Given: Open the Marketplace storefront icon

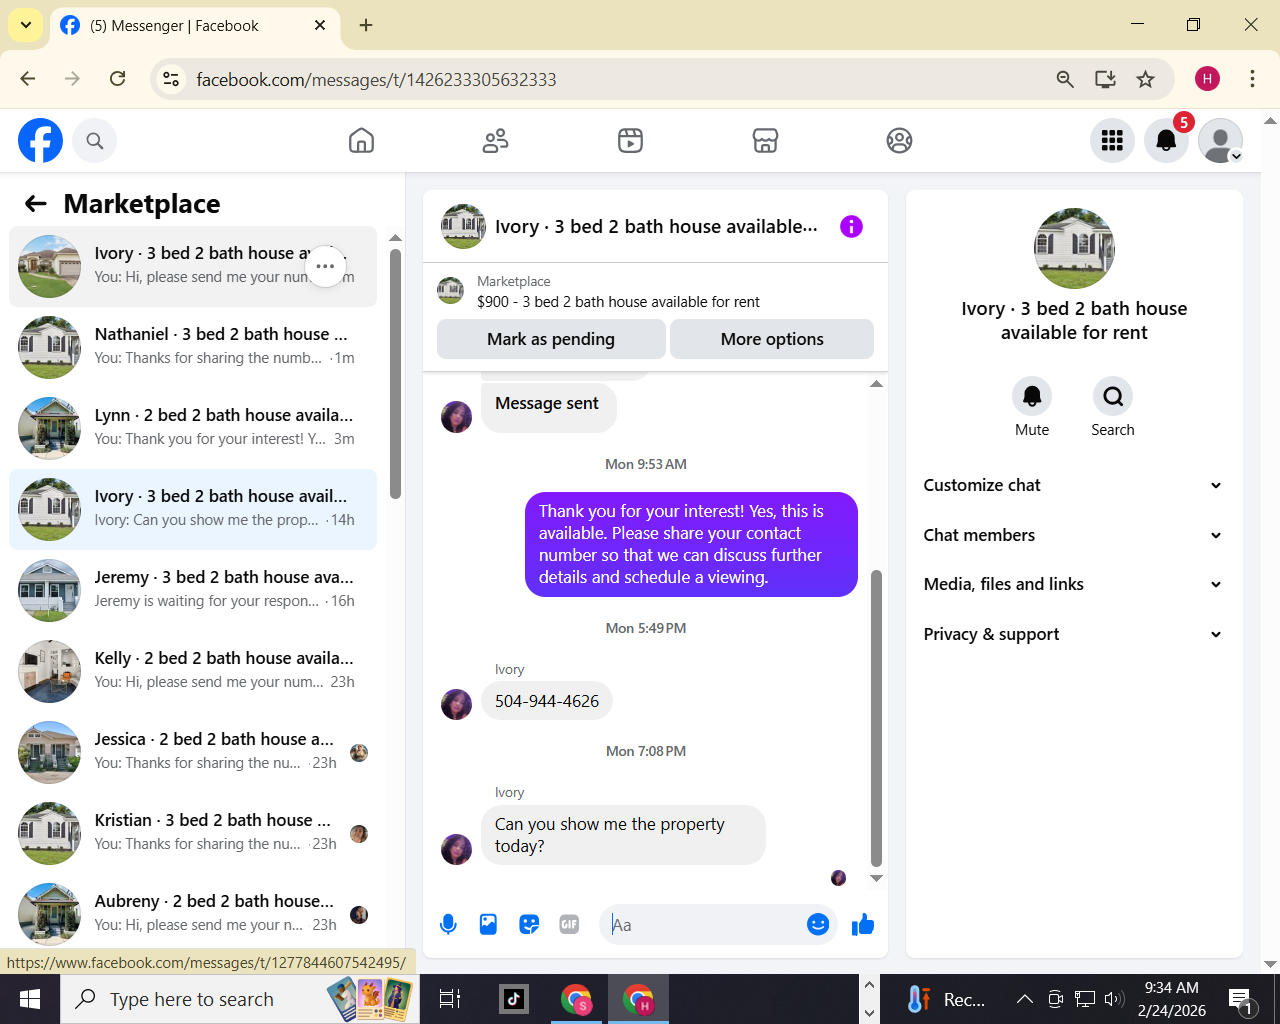Looking at the screenshot, I should 765,141.
